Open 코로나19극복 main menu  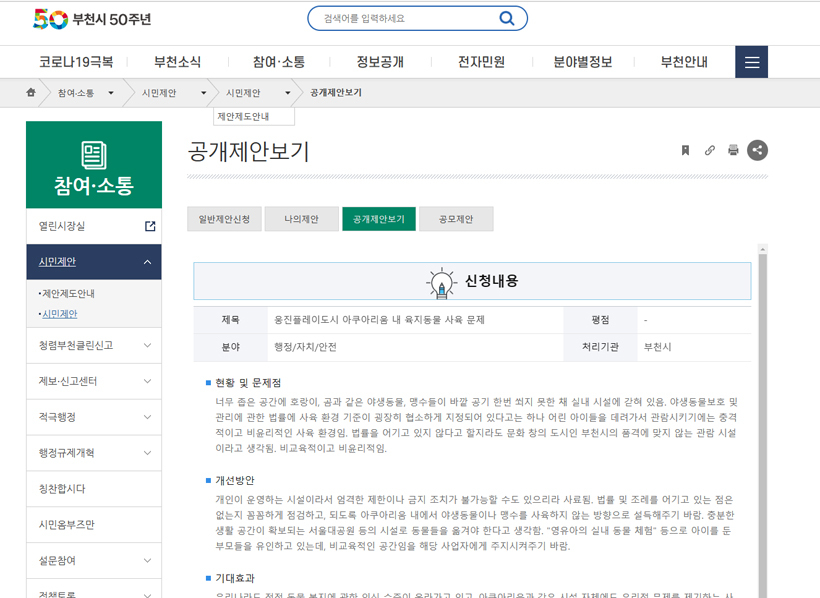[x=76, y=62]
